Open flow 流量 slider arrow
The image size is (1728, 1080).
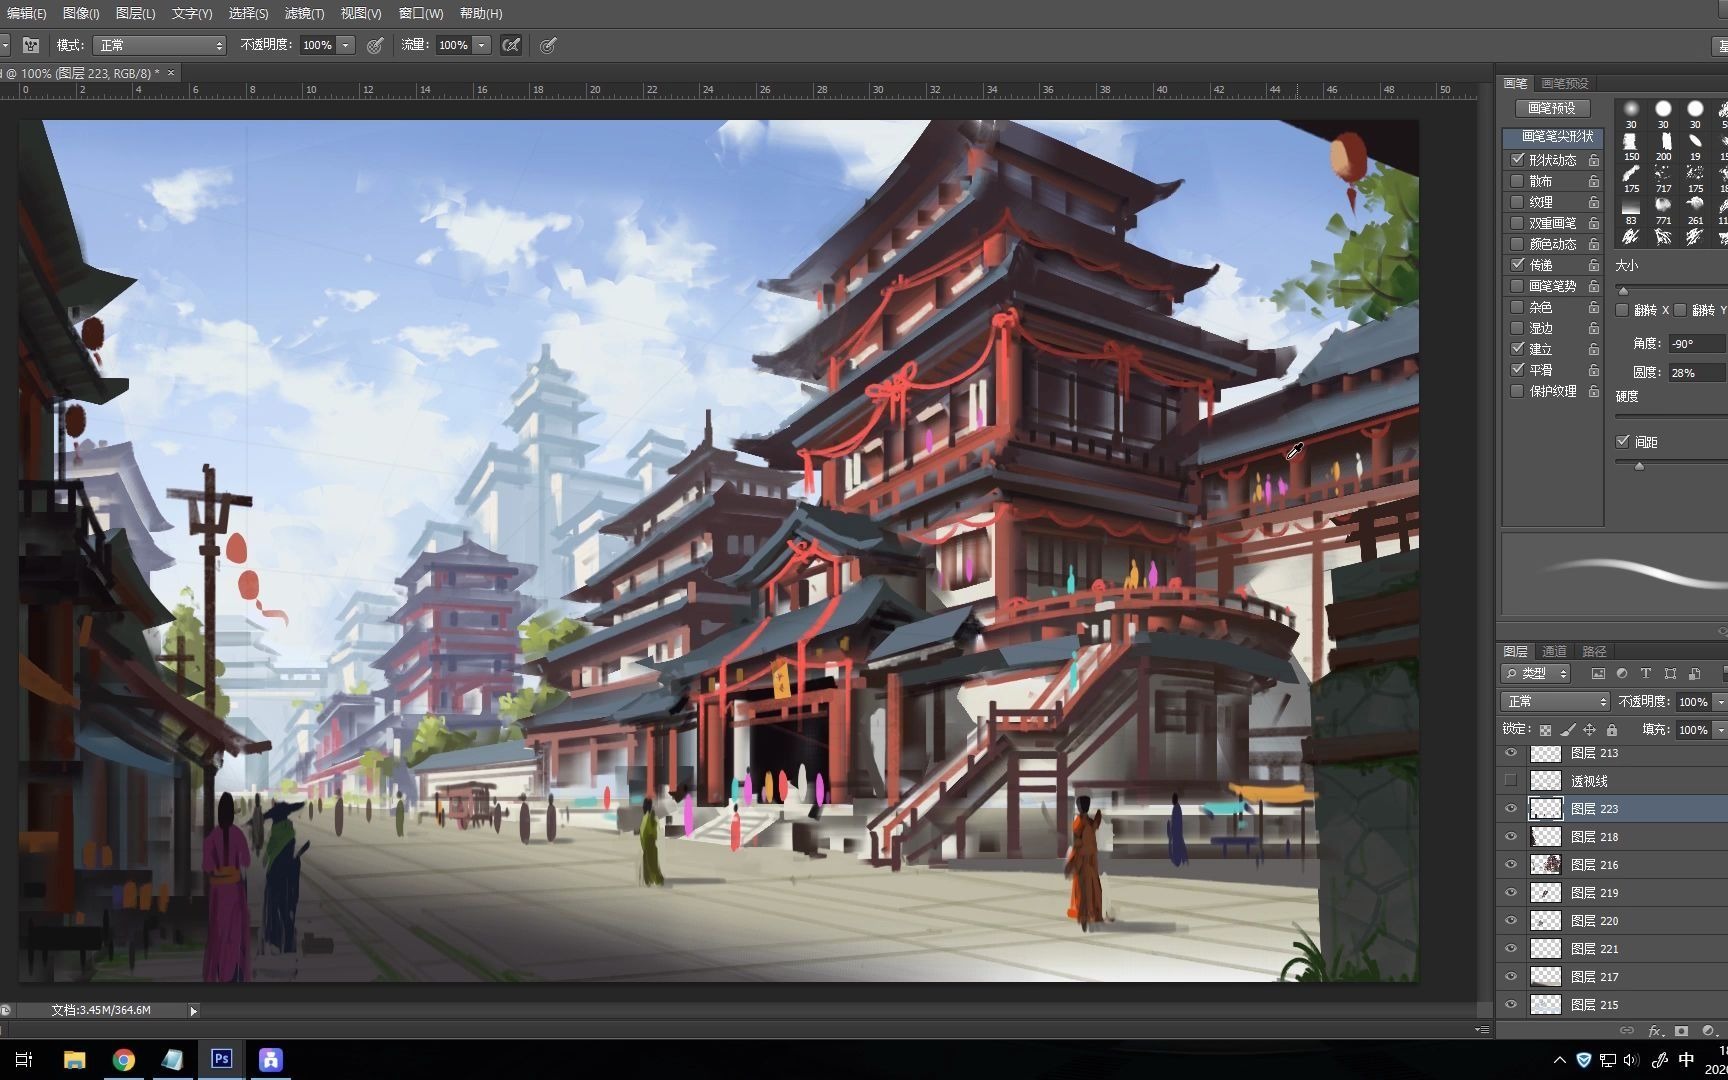click(481, 45)
